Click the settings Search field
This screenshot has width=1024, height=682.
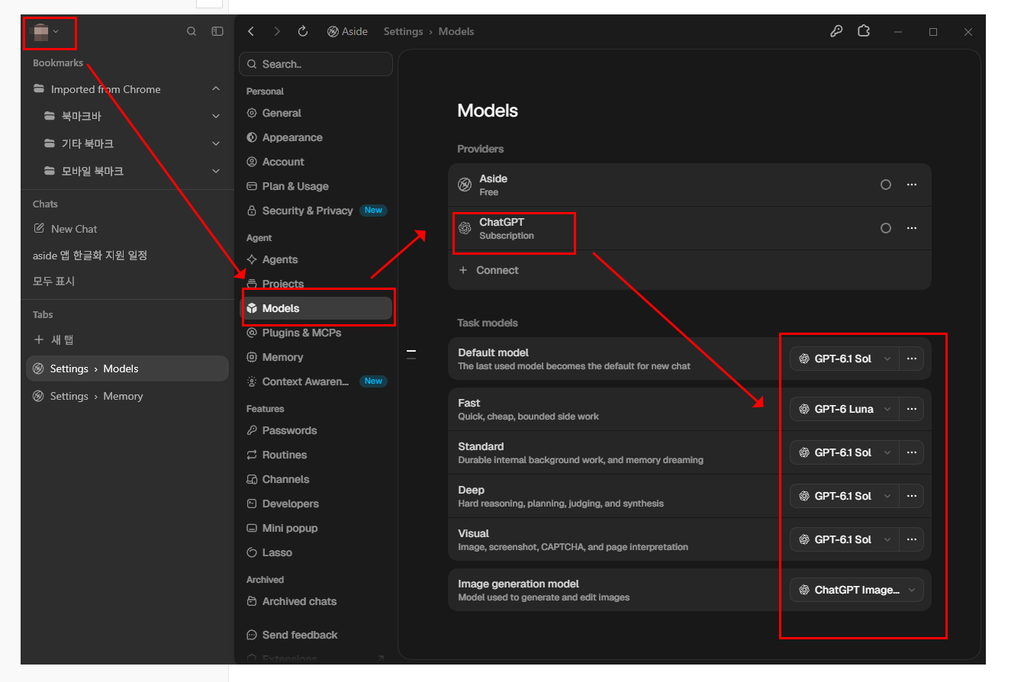pos(316,64)
